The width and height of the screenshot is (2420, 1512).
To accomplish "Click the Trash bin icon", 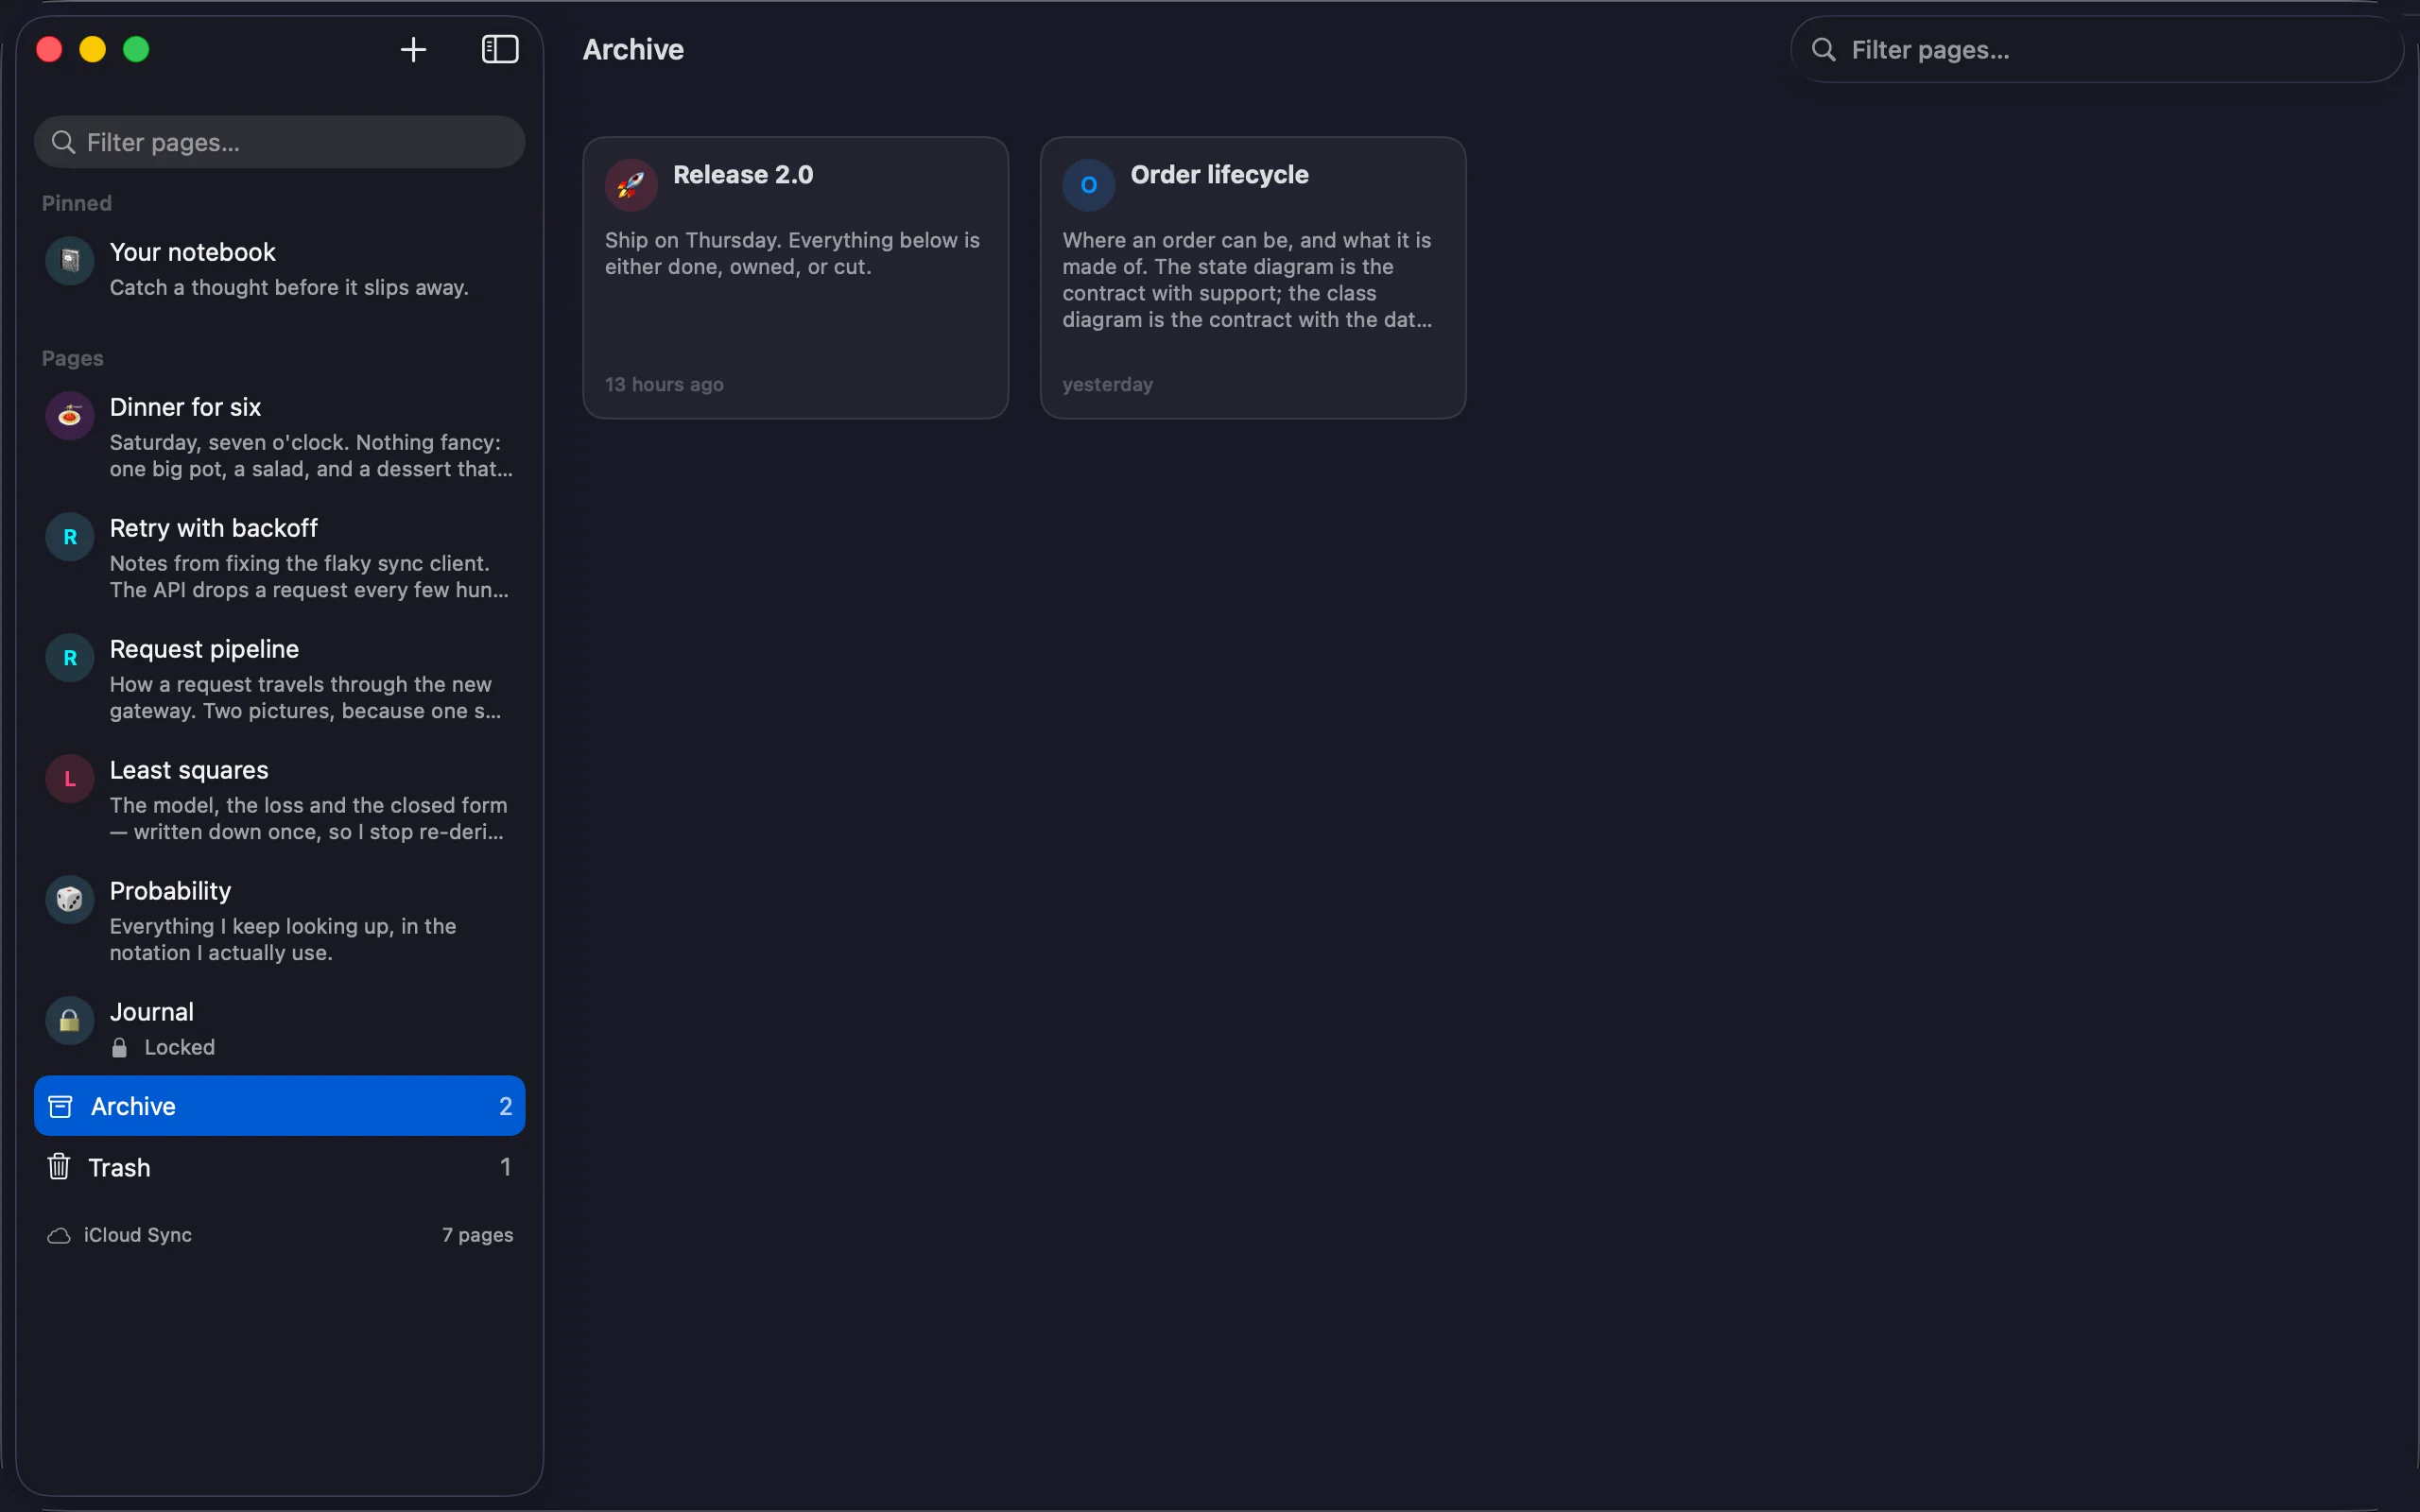I will [x=59, y=1167].
